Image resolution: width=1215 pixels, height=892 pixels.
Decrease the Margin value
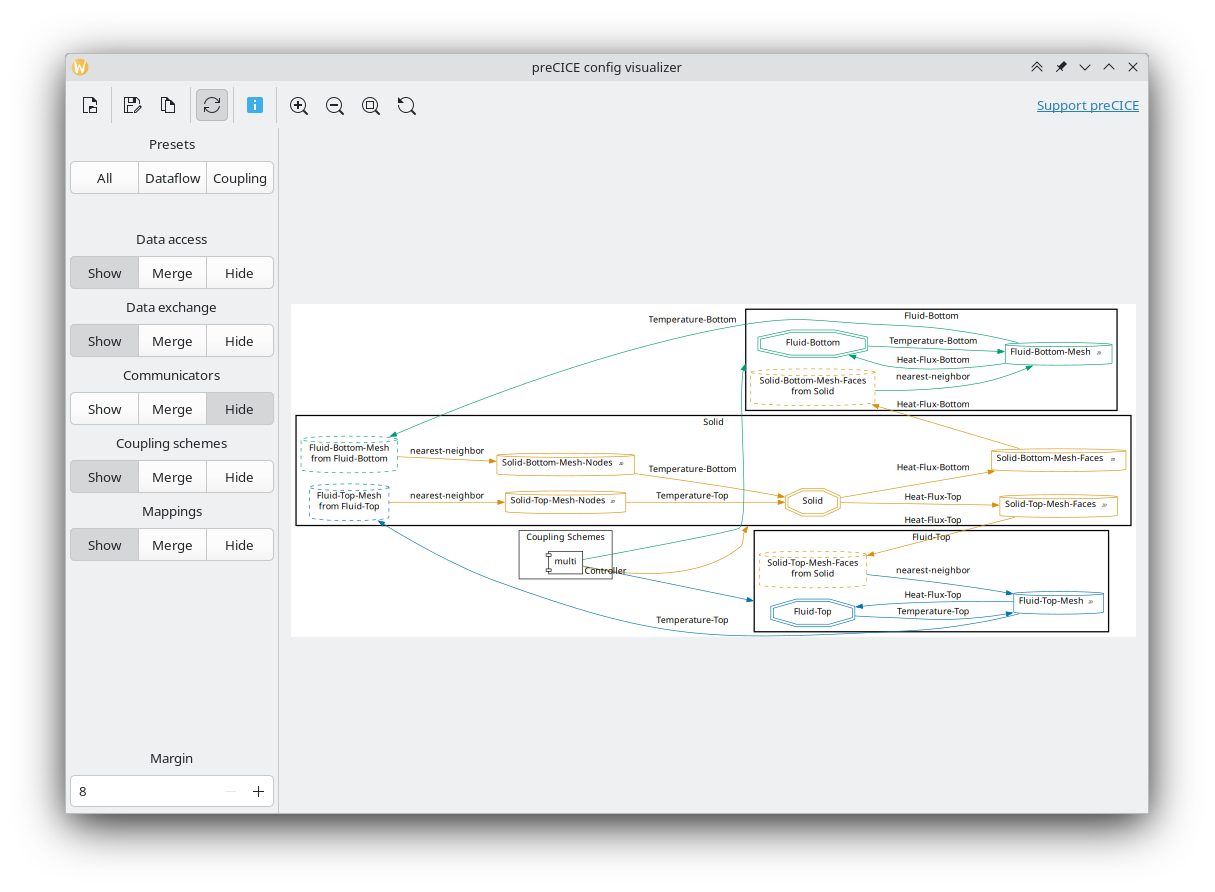click(x=230, y=790)
